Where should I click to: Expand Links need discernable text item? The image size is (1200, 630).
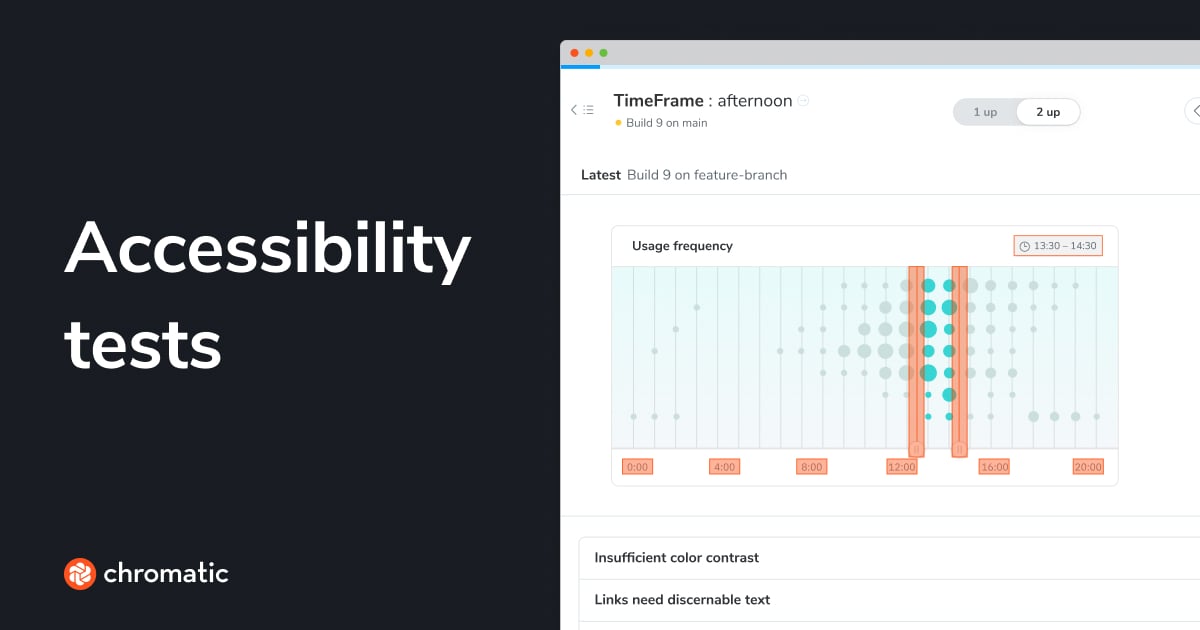click(x=682, y=600)
